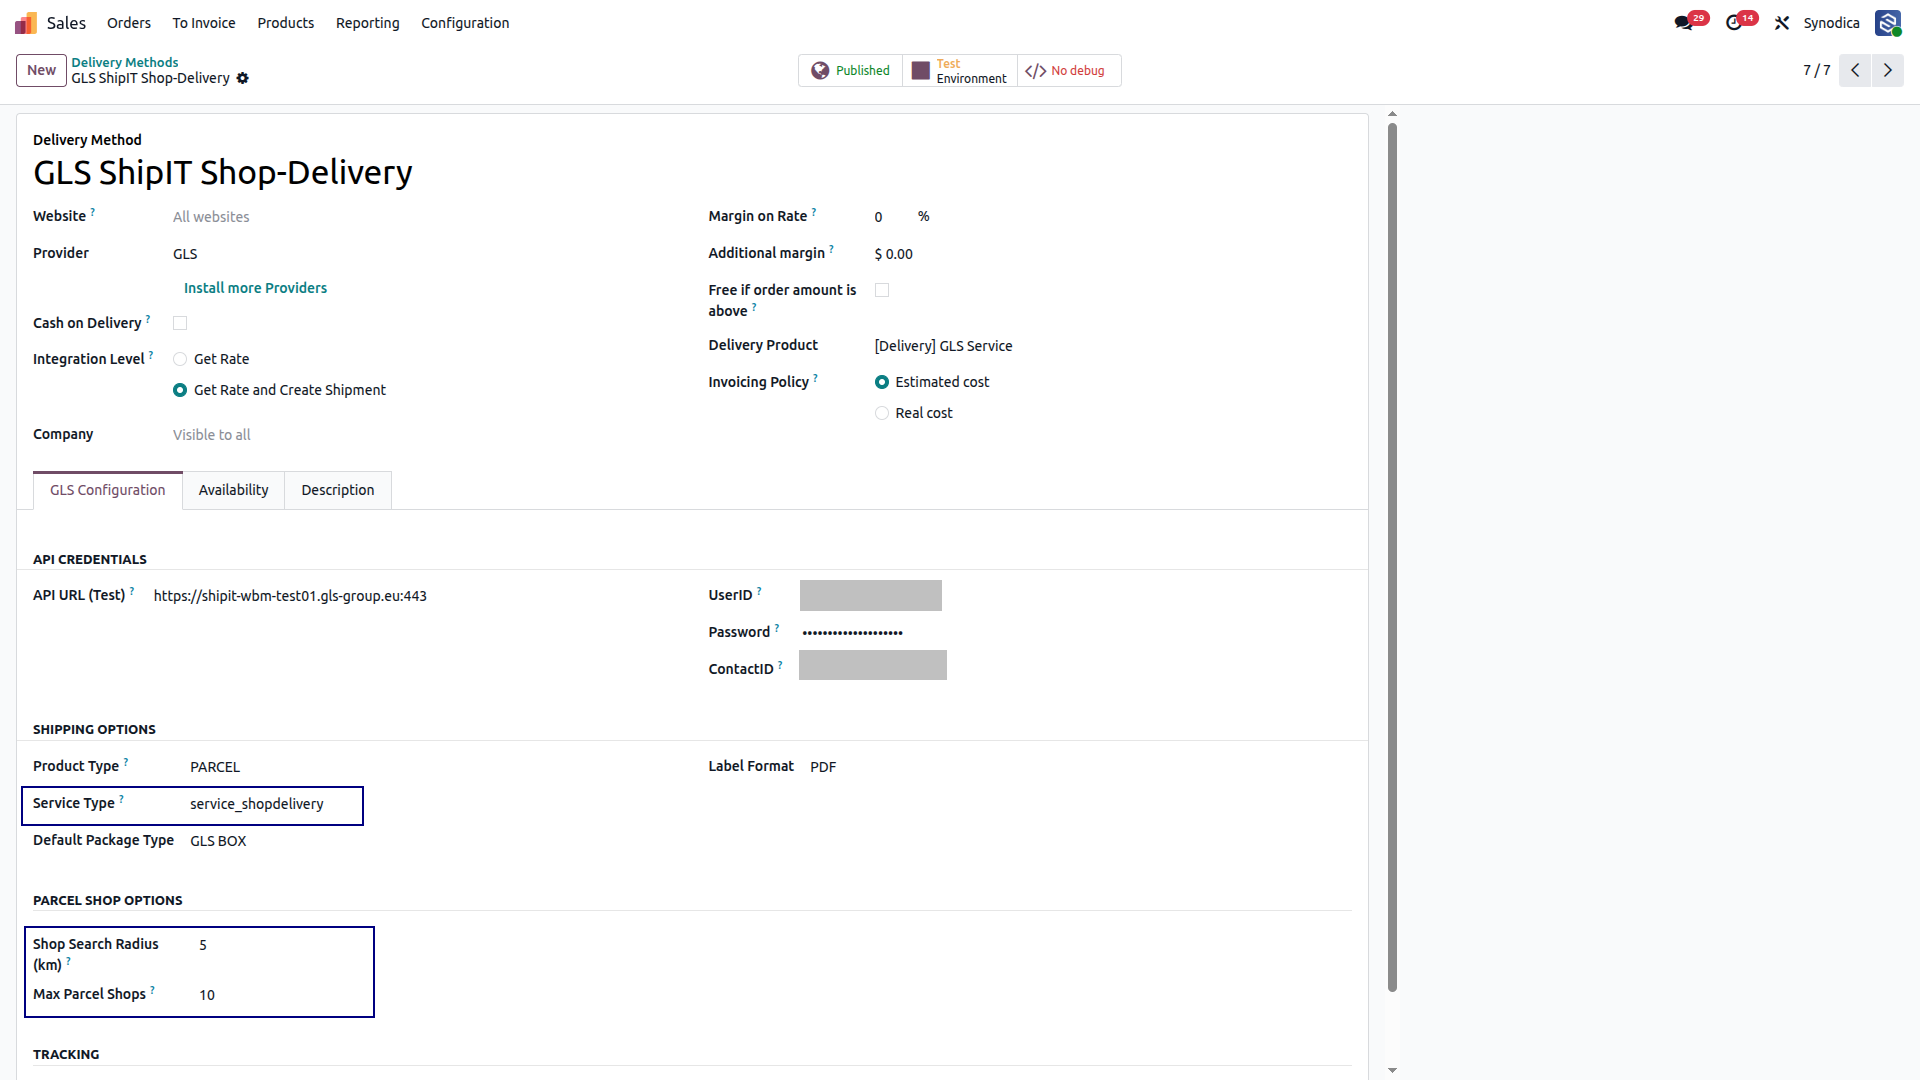This screenshot has height=1080, width=1920.
Task: Open the Products menu
Action: tap(286, 23)
